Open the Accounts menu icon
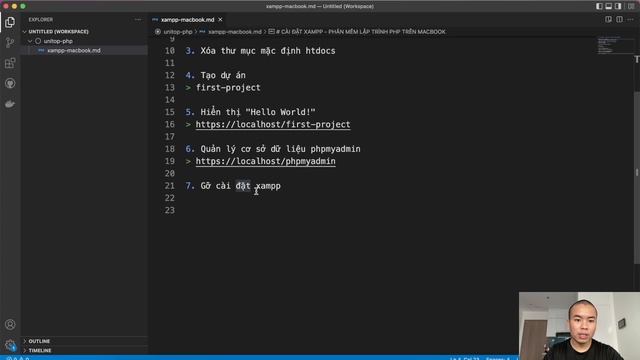640x360 pixels. (x=10, y=324)
